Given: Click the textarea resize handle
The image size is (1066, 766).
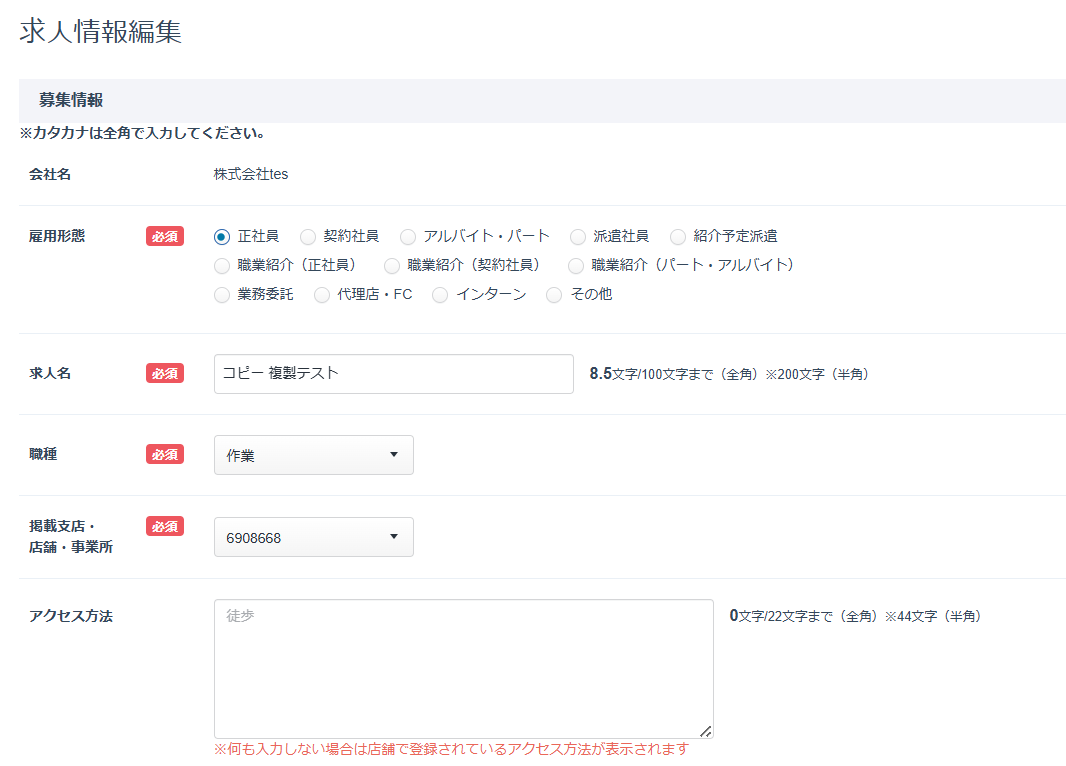Looking at the screenshot, I should (706, 729).
